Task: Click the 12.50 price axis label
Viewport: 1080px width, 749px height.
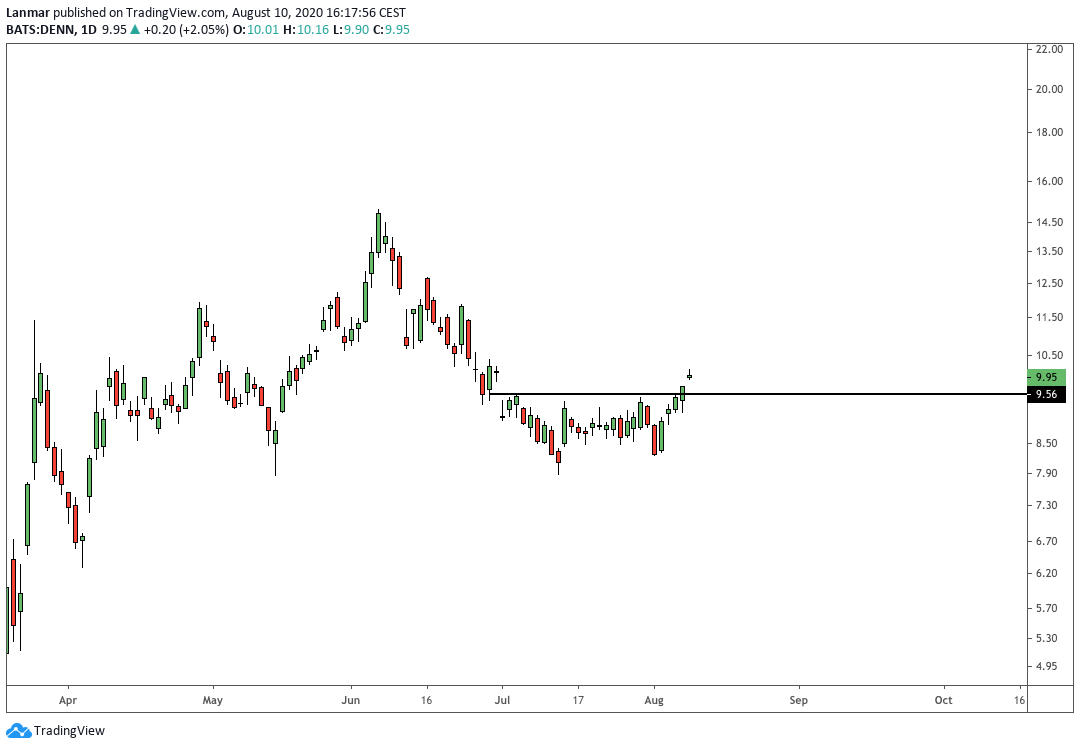Action: pyautogui.click(x=1048, y=283)
